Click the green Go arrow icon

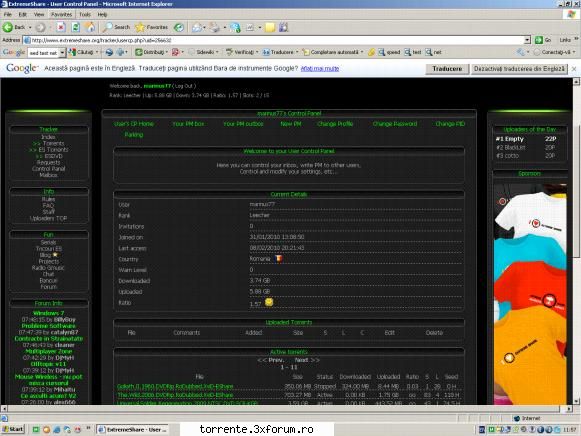point(539,40)
